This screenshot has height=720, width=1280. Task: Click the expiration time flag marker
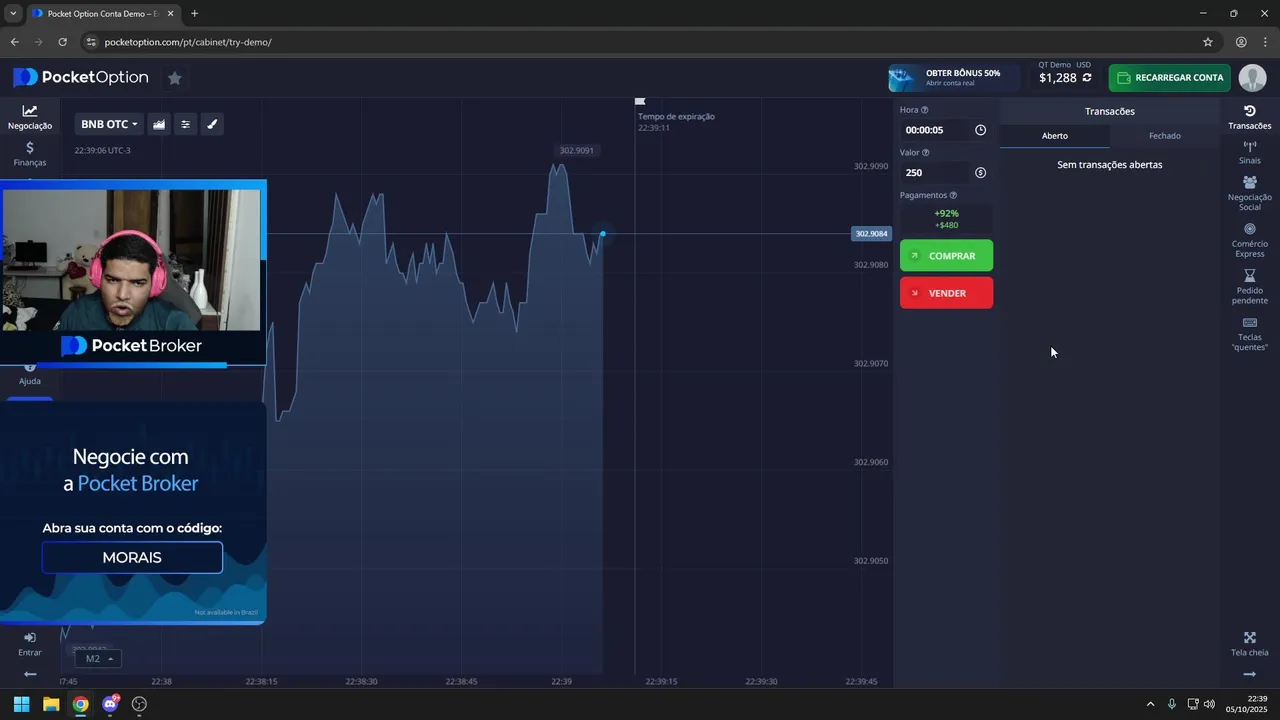pos(640,101)
